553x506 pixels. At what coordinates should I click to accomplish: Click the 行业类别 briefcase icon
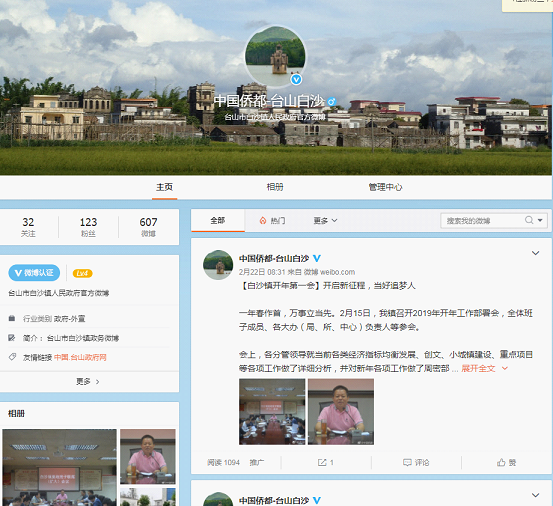click(x=12, y=318)
